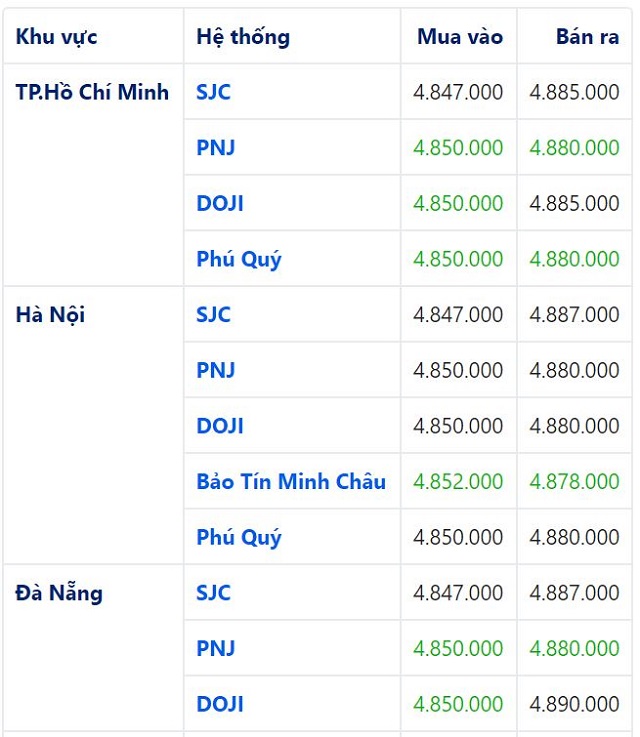The image size is (640, 737).
Task: Open the DOJI link under Đà Nẵng
Action: point(220,704)
